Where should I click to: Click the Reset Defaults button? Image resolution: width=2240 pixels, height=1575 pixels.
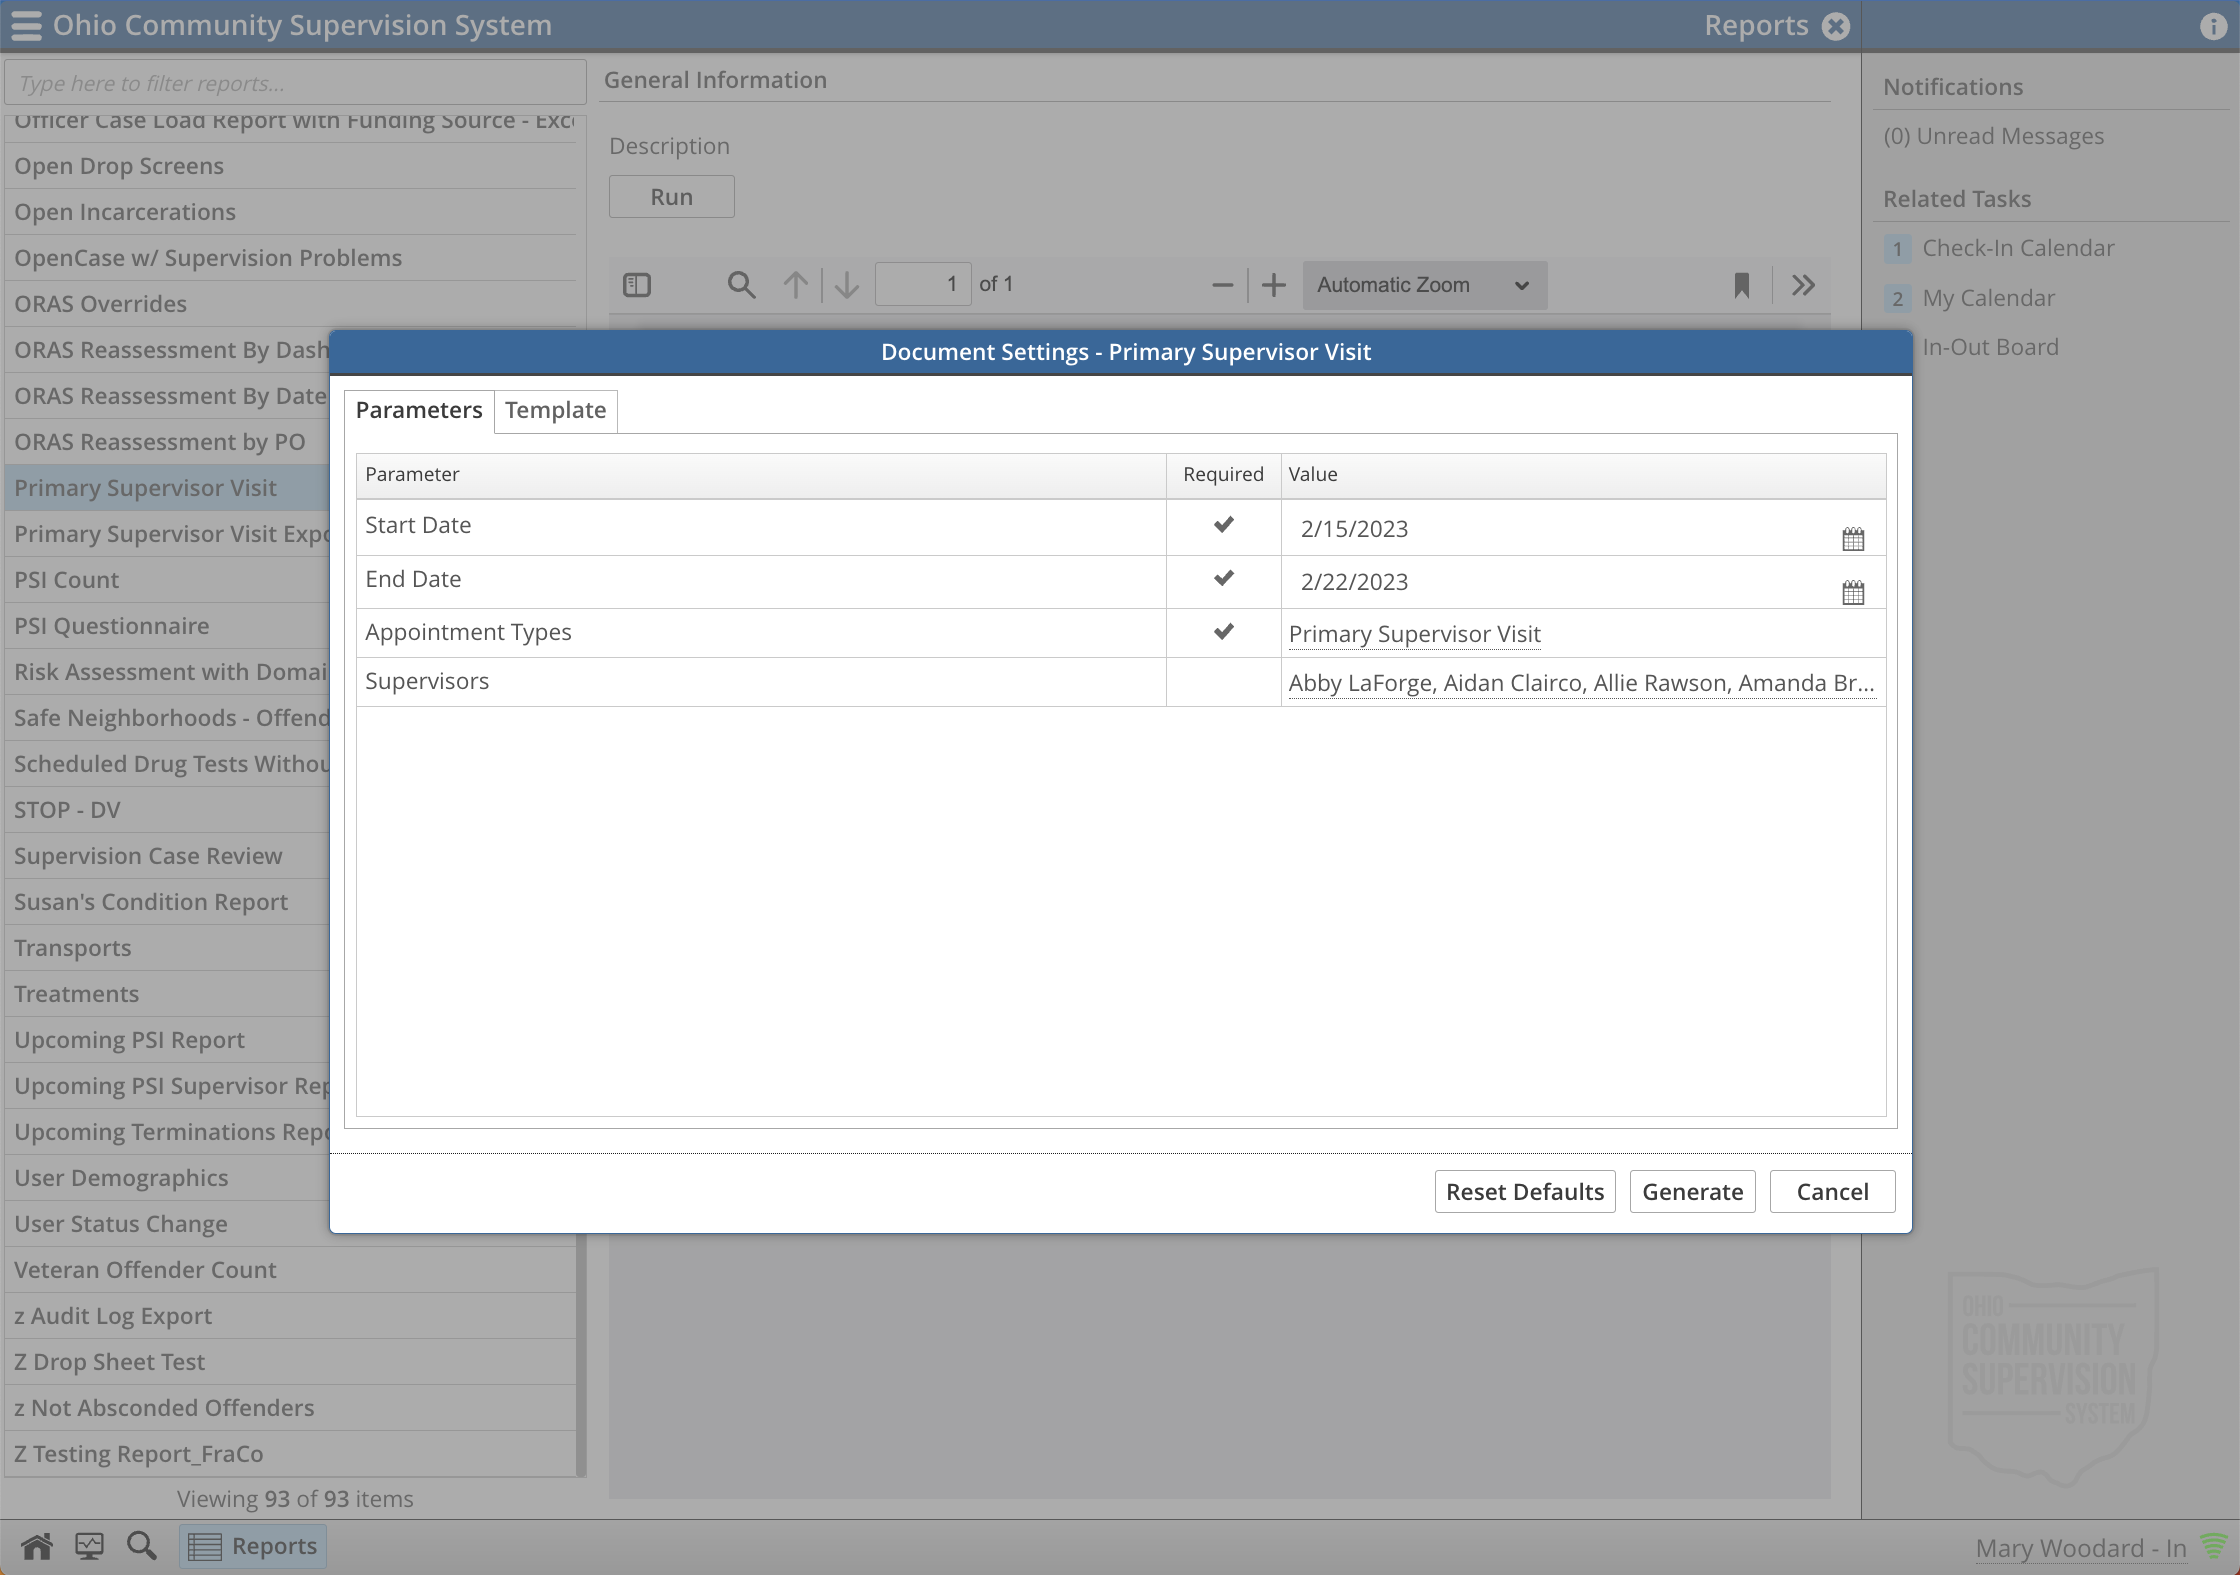click(1524, 1191)
